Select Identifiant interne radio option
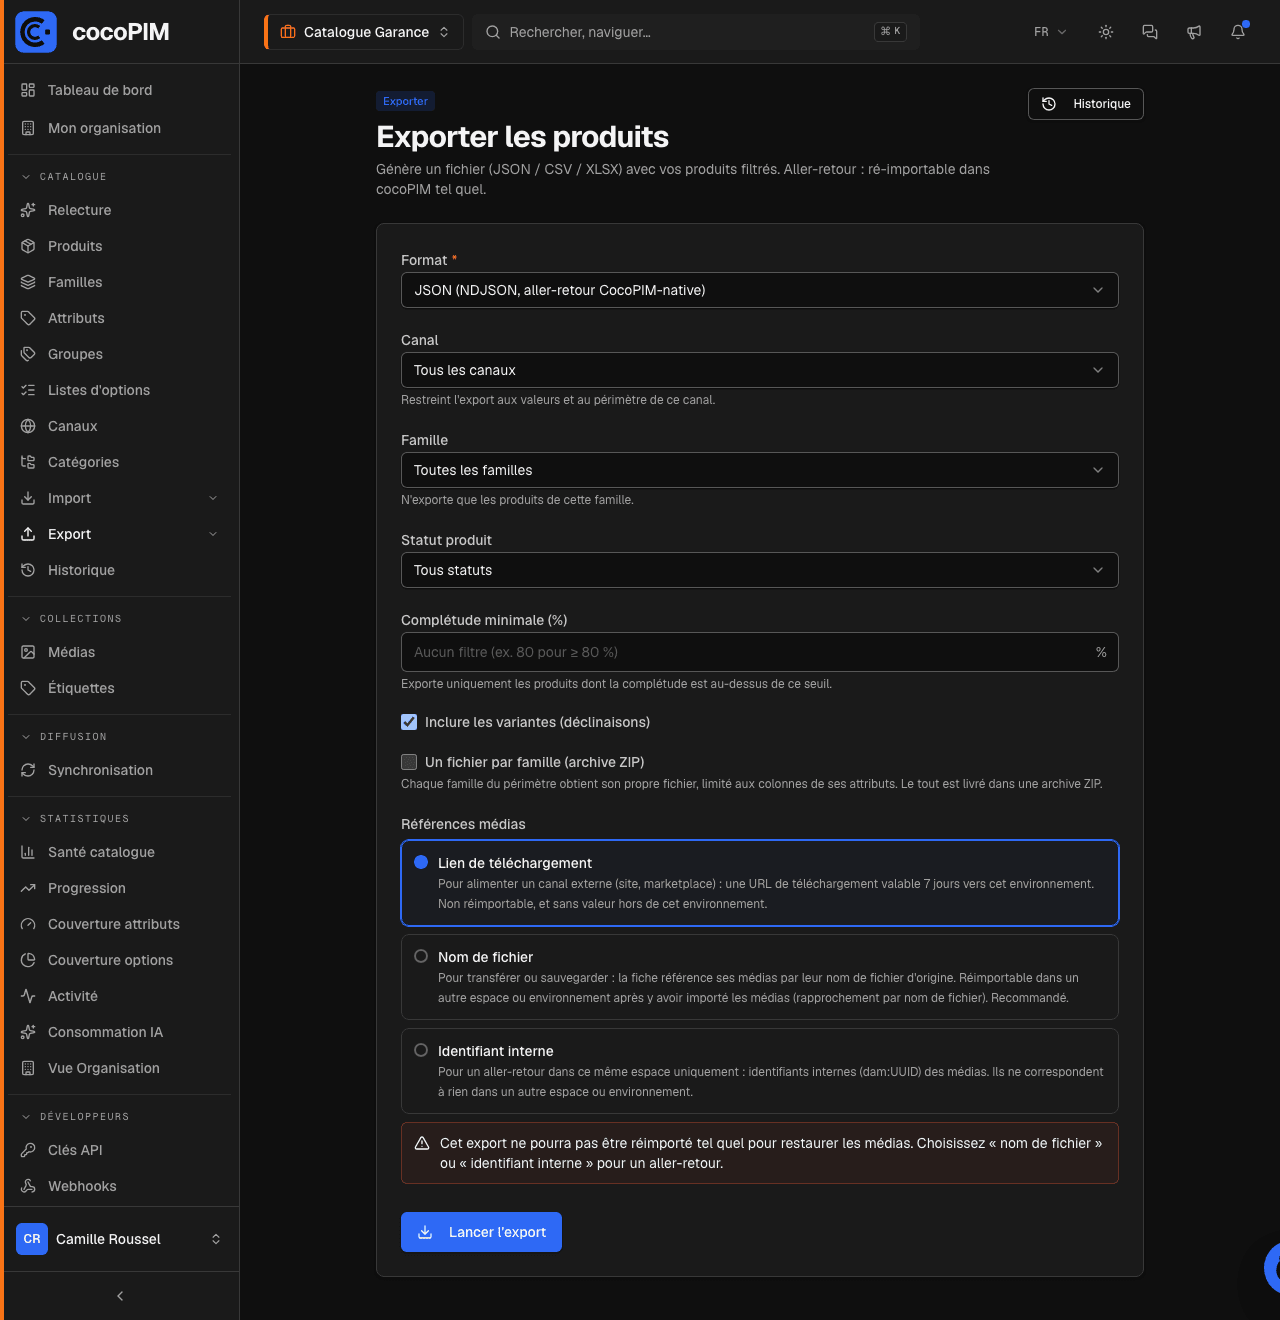 point(421,1050)
